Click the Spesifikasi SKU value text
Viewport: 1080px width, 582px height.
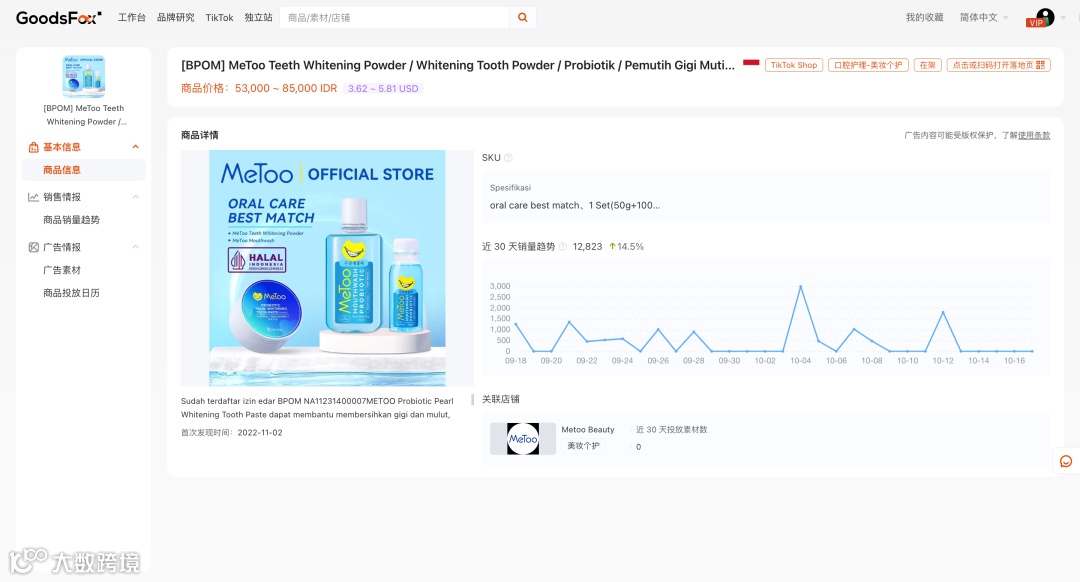point(574,205)
